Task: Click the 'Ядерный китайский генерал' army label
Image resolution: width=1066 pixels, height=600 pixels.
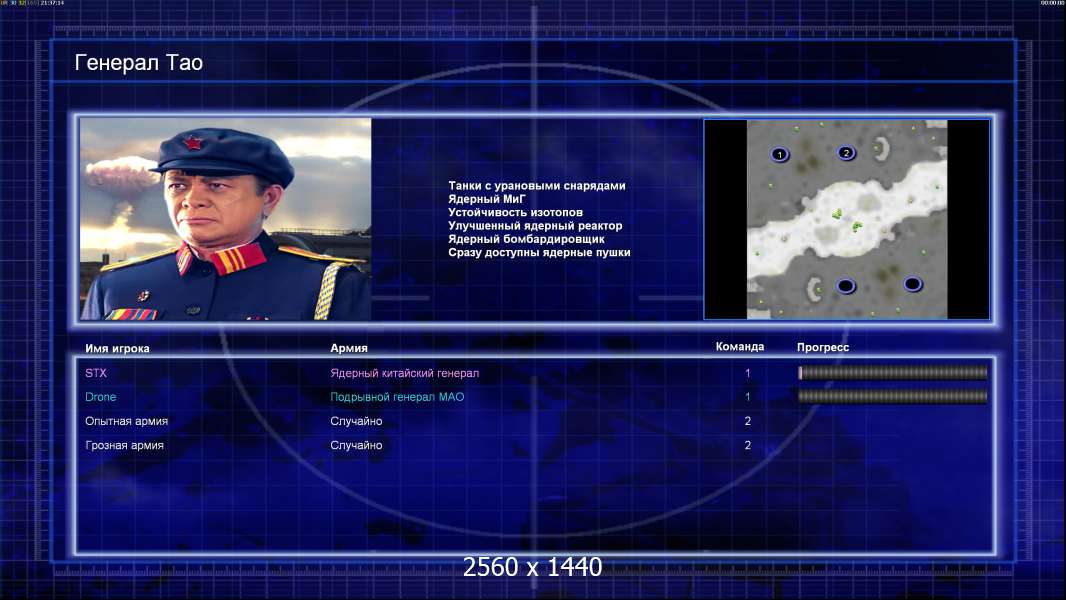Action: pyautogui.click(x=405, y=373)
